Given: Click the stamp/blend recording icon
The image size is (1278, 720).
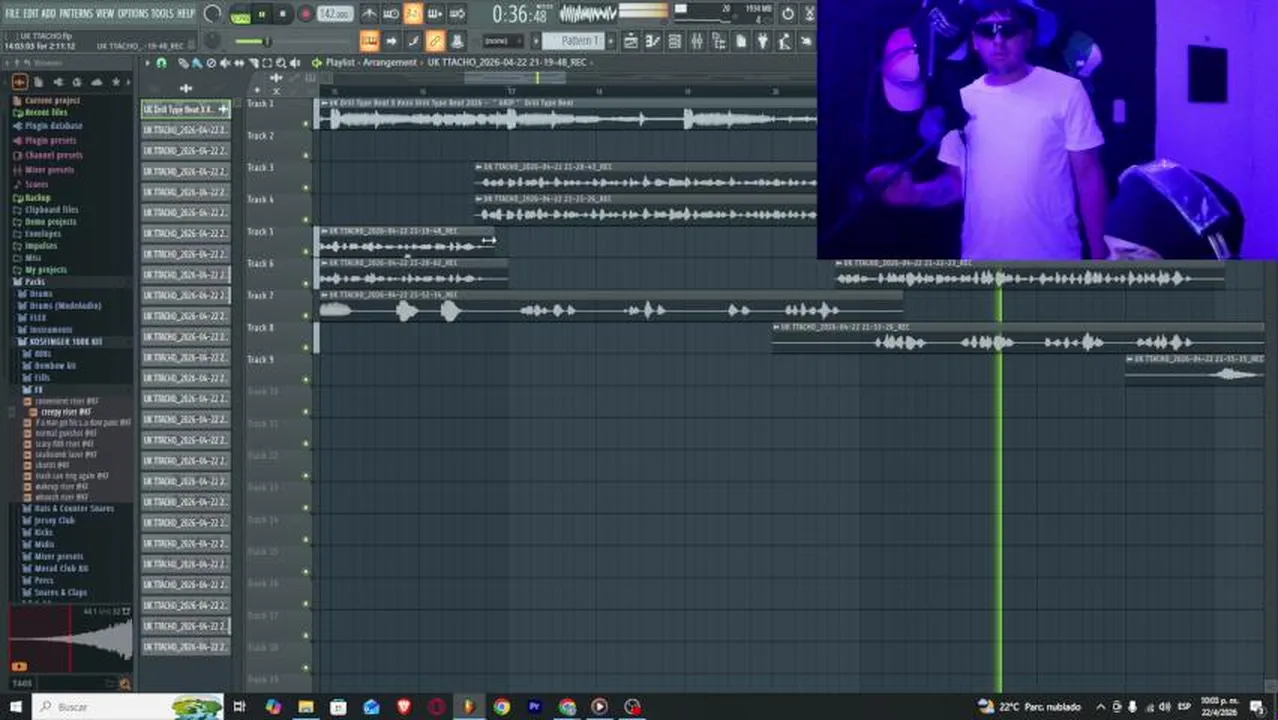Looking at the screenshot, I should pyautogui.click(x=457, y=41).
